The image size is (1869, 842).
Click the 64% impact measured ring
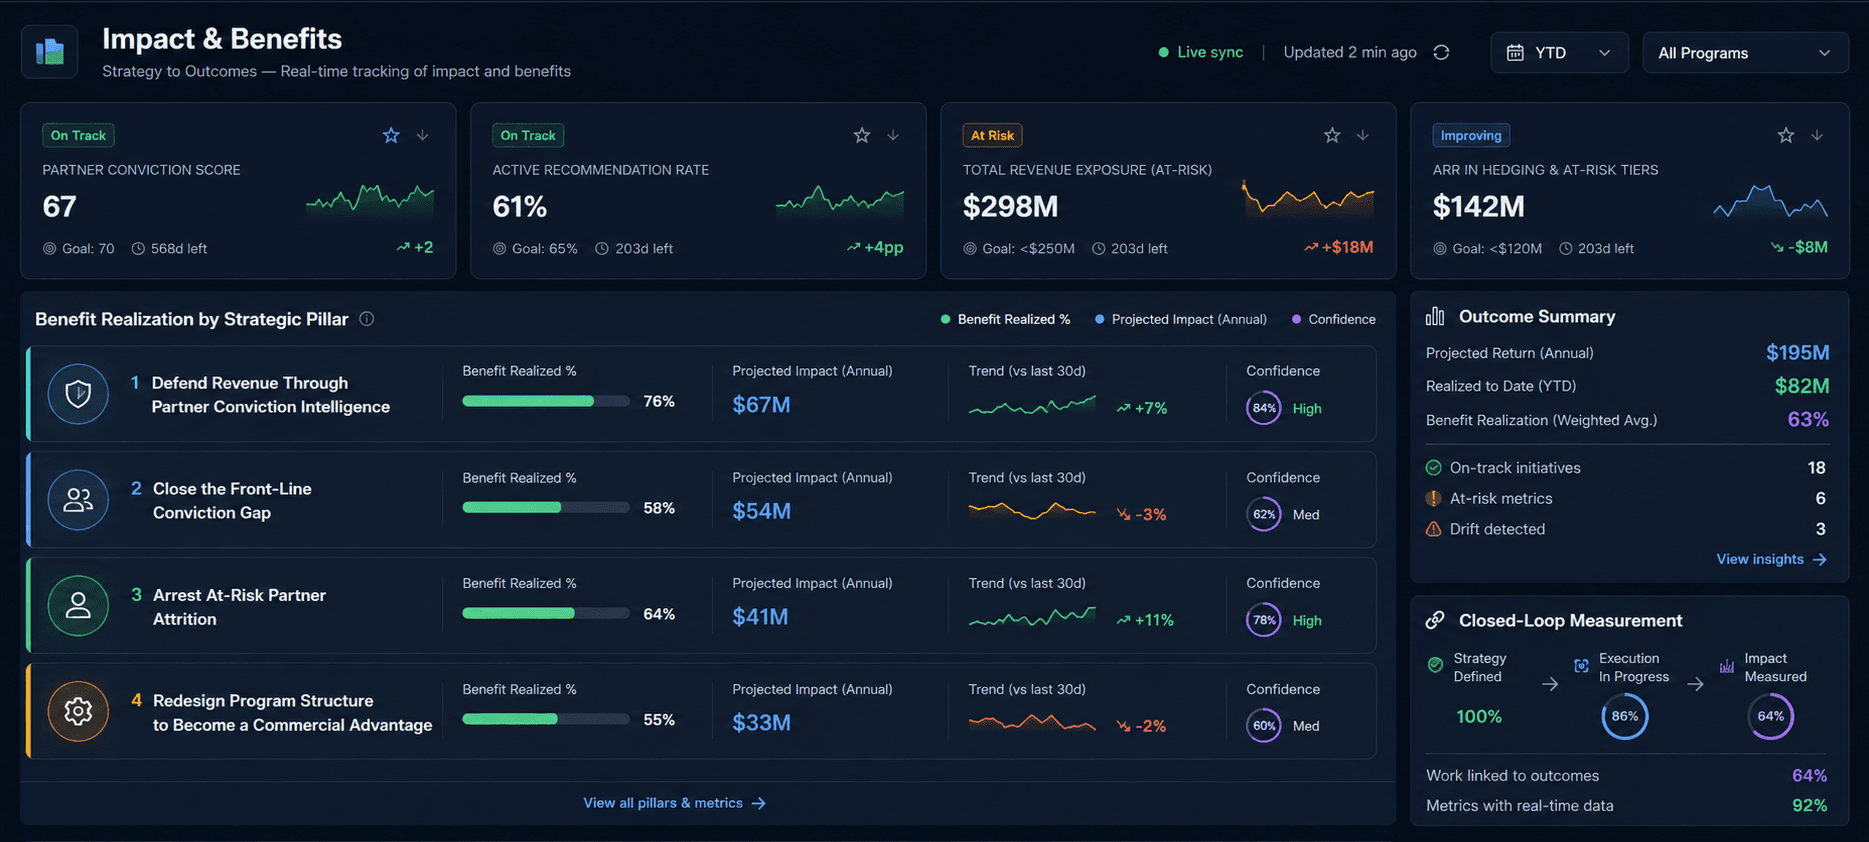[1771, 716]
